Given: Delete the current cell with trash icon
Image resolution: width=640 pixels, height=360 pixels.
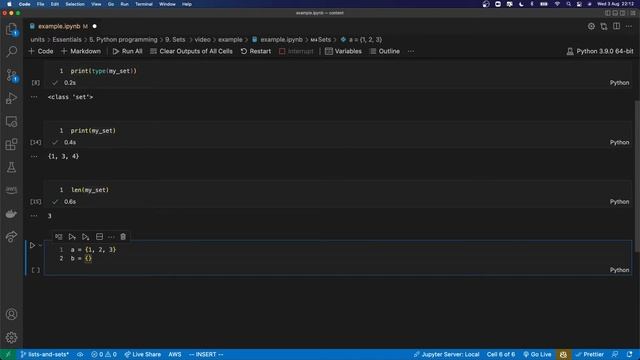Looking at the screenshot, I should click(x=123, y=237).
